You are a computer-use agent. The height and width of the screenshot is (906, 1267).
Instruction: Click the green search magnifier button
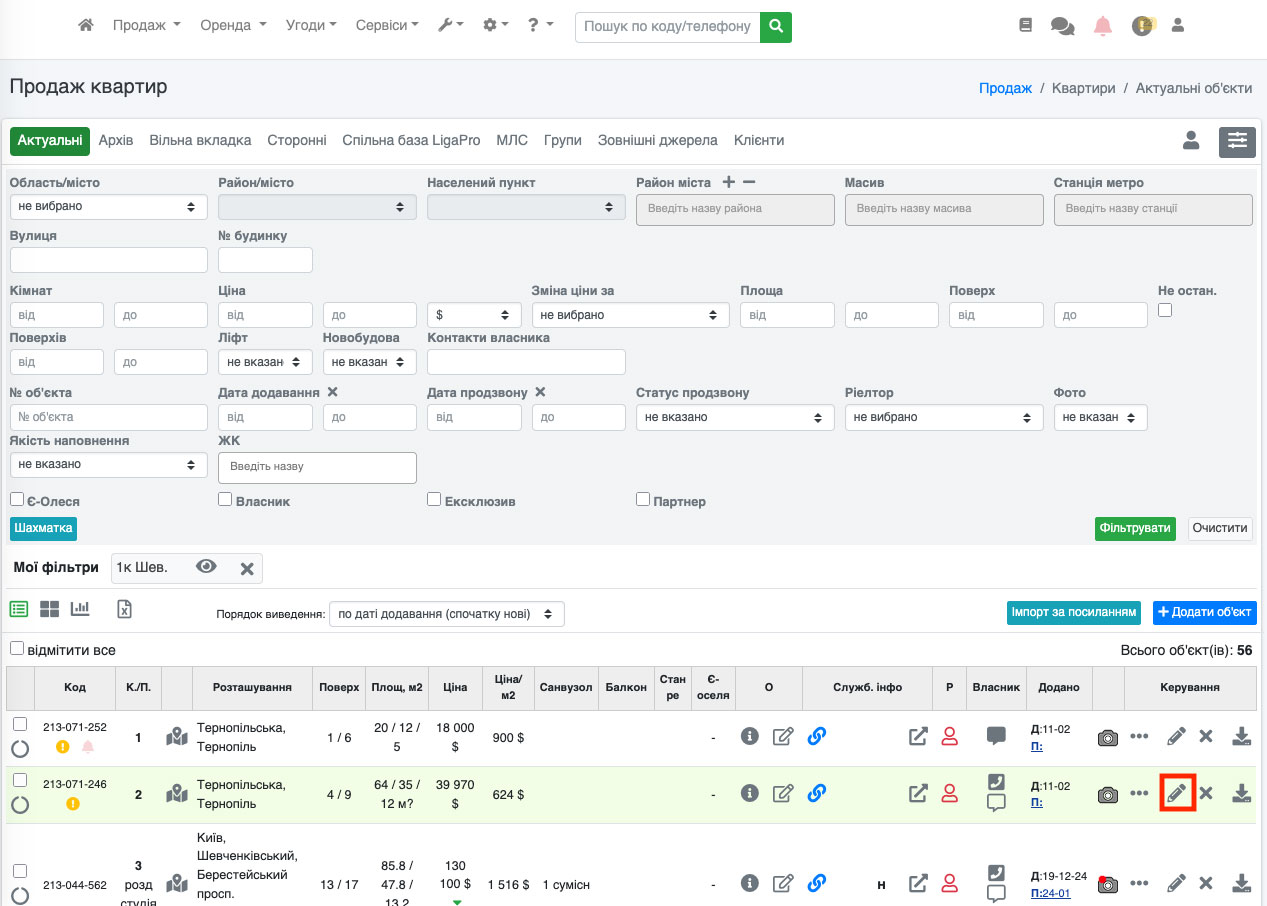(775, 26)
